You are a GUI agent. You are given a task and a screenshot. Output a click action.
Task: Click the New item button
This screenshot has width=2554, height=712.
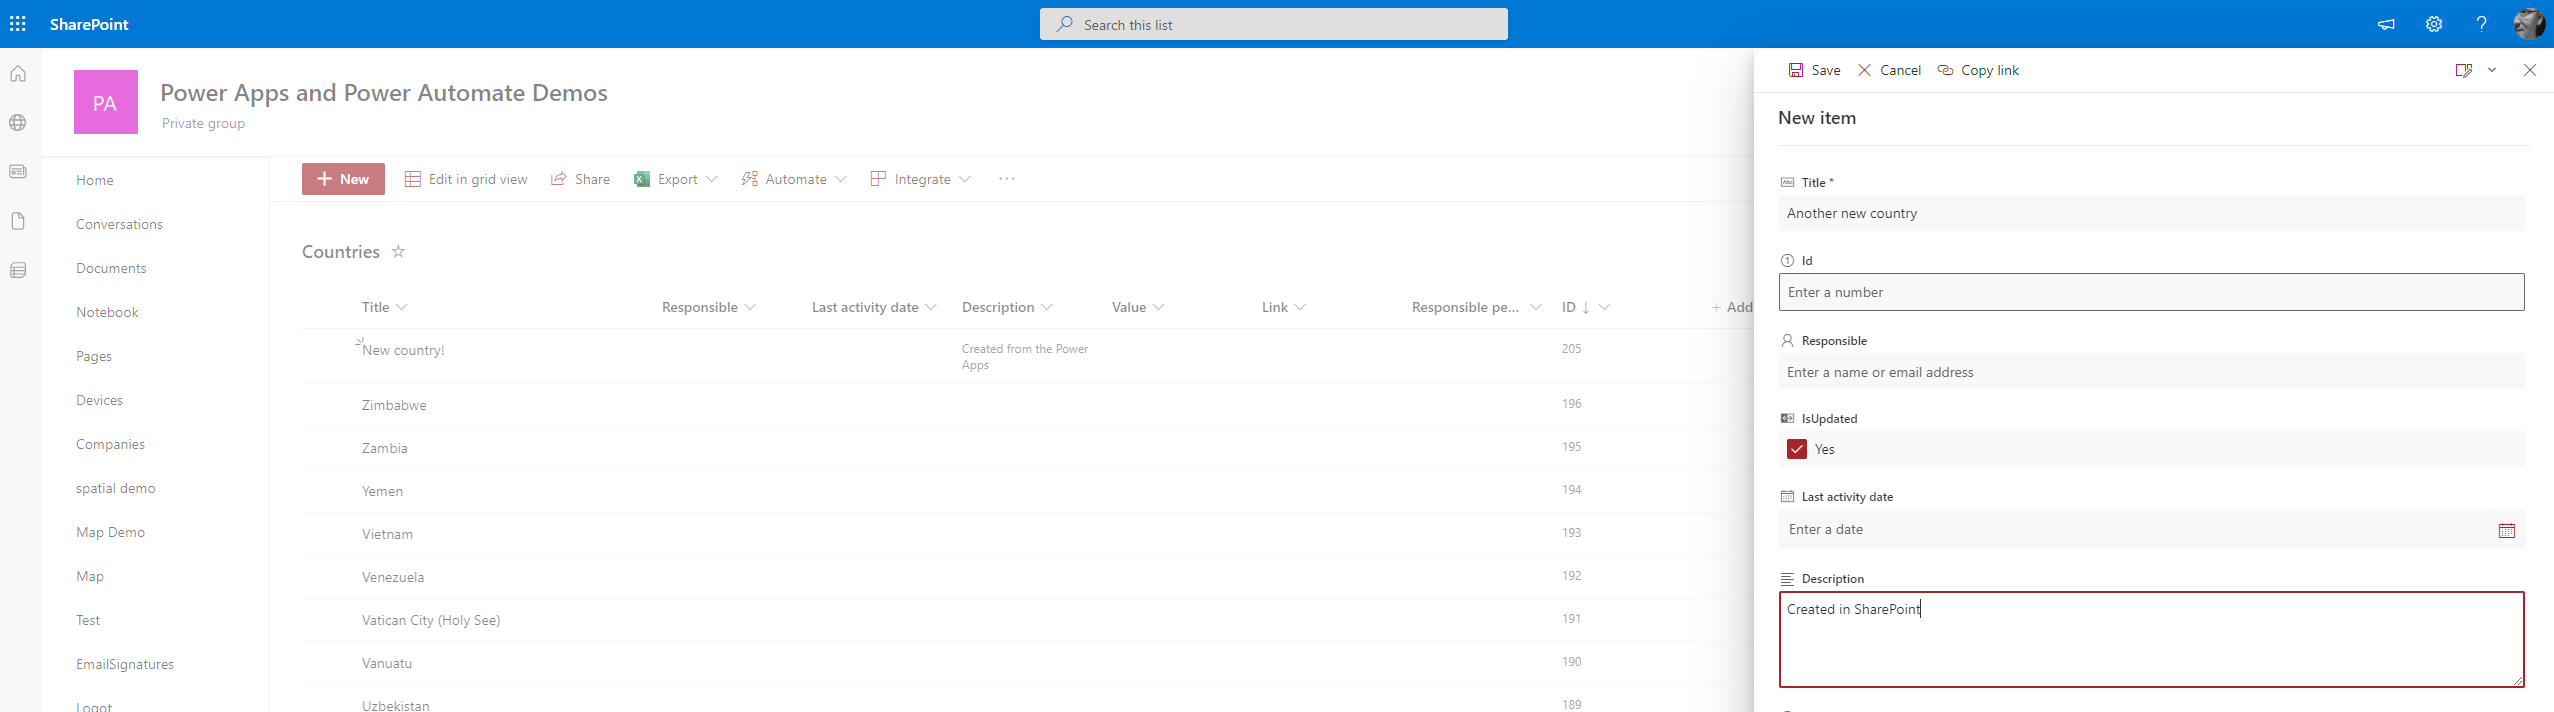pyautogui.click(x=343, y=179)
